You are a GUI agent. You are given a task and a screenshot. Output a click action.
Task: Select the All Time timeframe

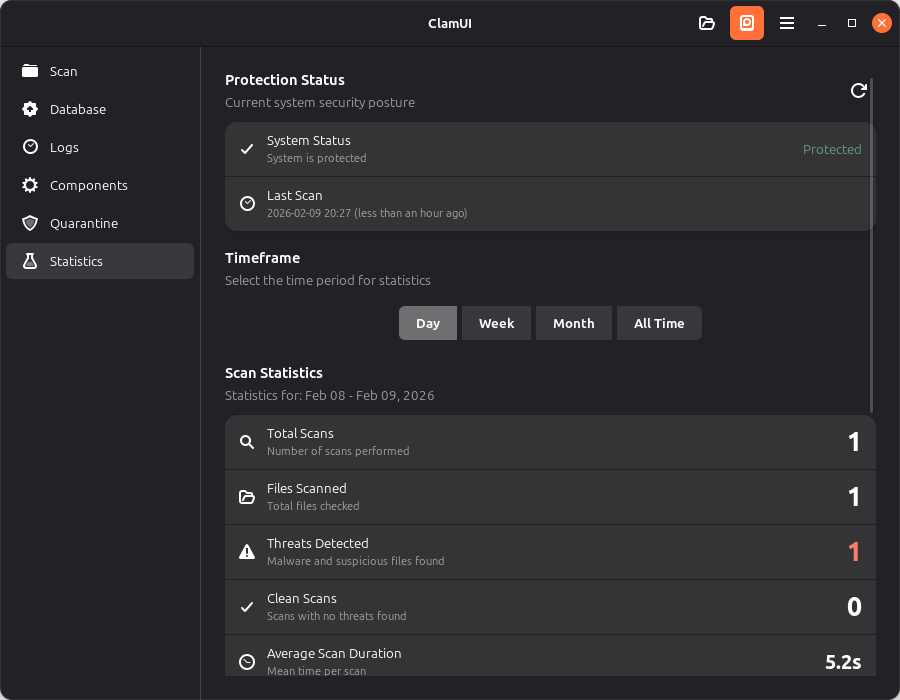(x=659, y=323)
